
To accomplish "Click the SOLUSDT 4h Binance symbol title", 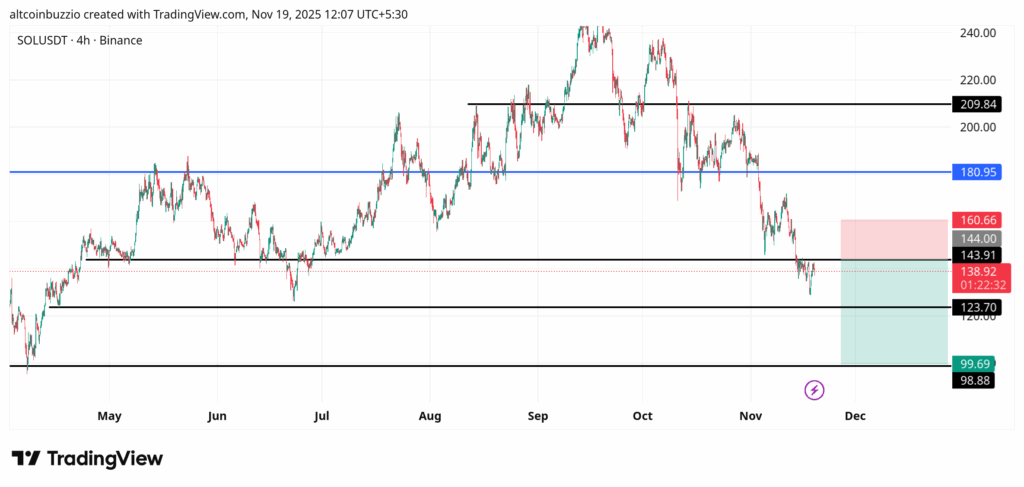I will (80, 40).
